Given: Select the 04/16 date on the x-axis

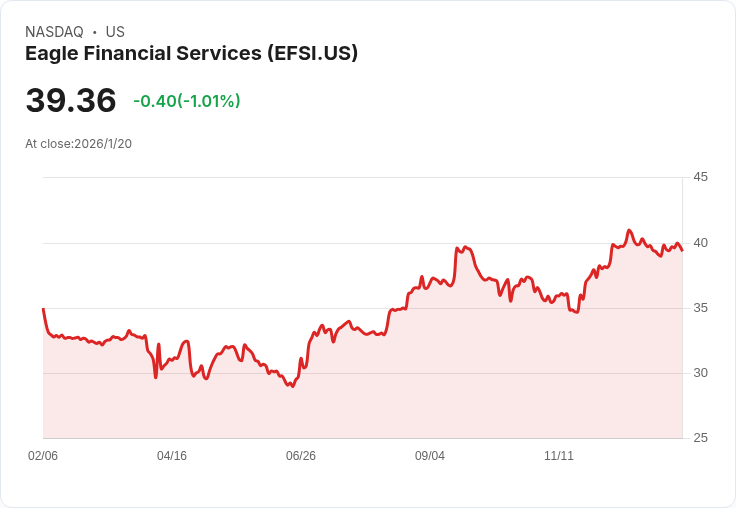Looking at the screenshot, I should [x=172, y=456].
